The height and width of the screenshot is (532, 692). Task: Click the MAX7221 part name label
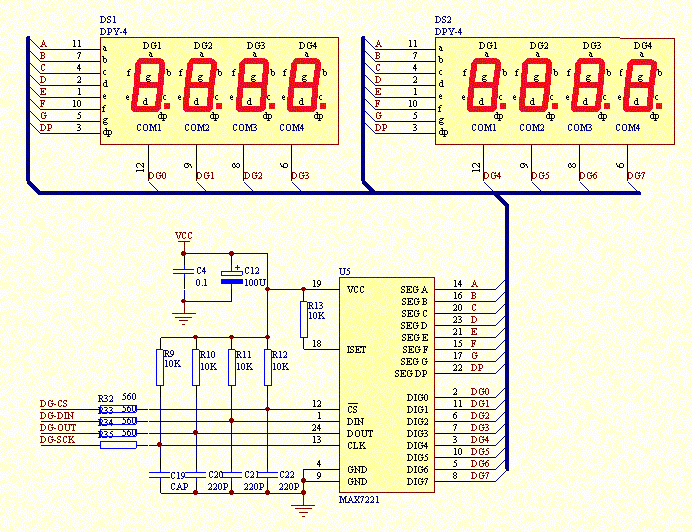tap(359, 499)
